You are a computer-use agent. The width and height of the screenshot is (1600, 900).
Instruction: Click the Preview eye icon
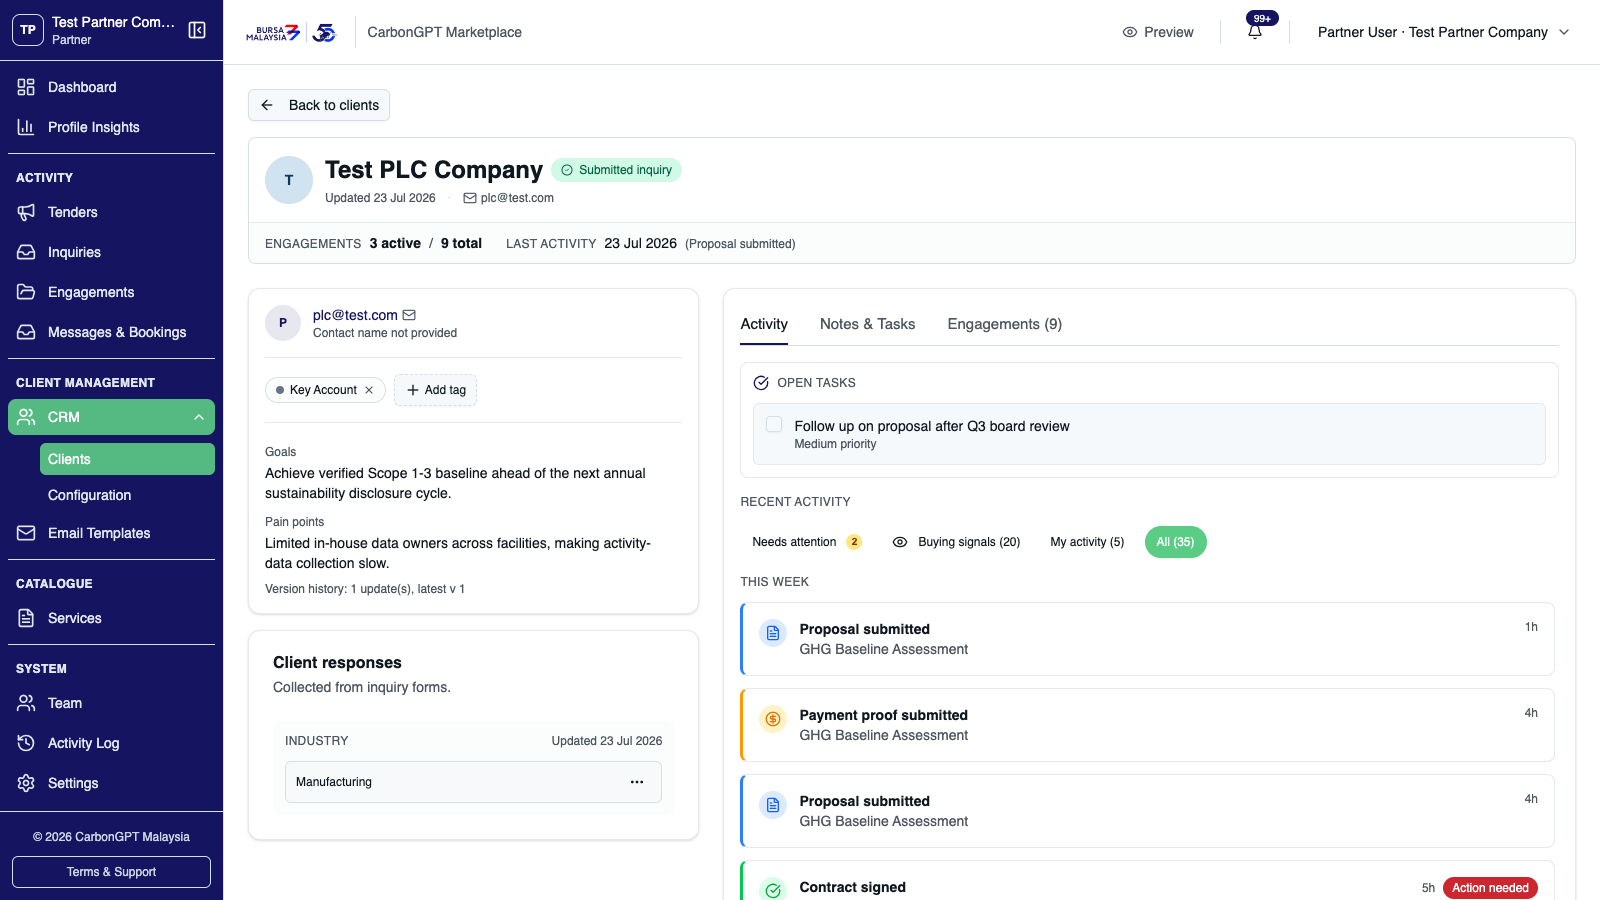pos(1130,32)
